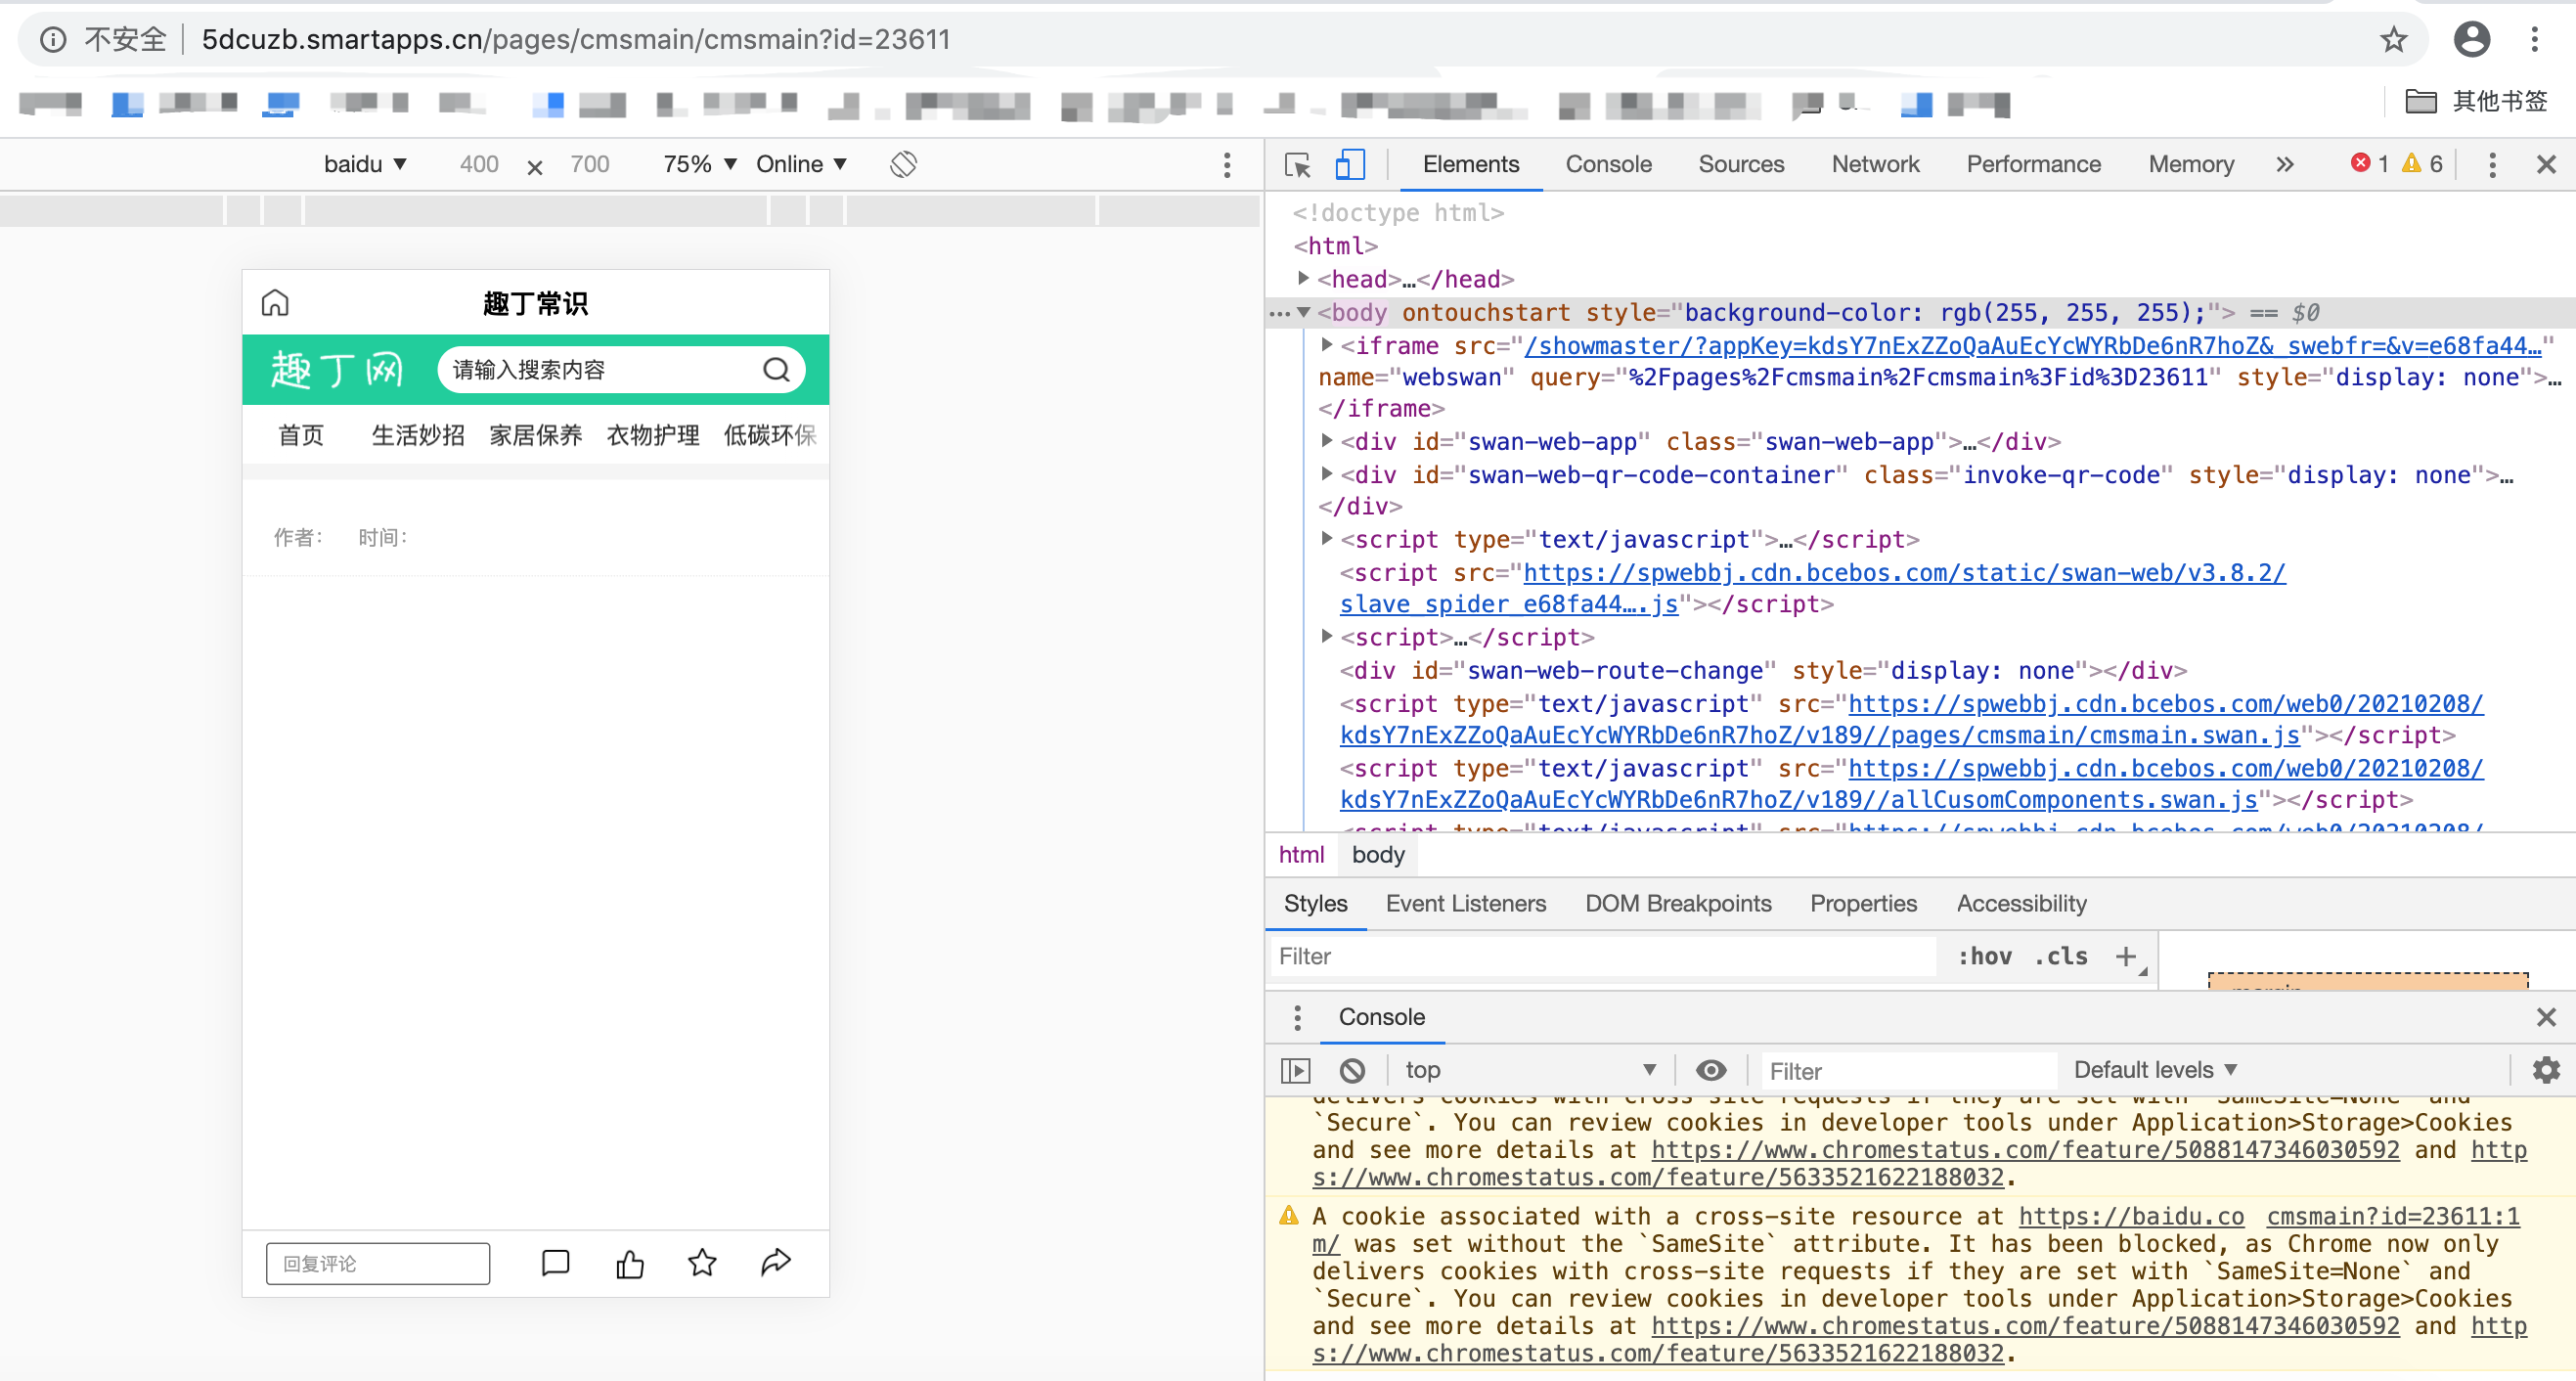
Task: Create a live expression with eye icon
Action: pos(1711,1071)
